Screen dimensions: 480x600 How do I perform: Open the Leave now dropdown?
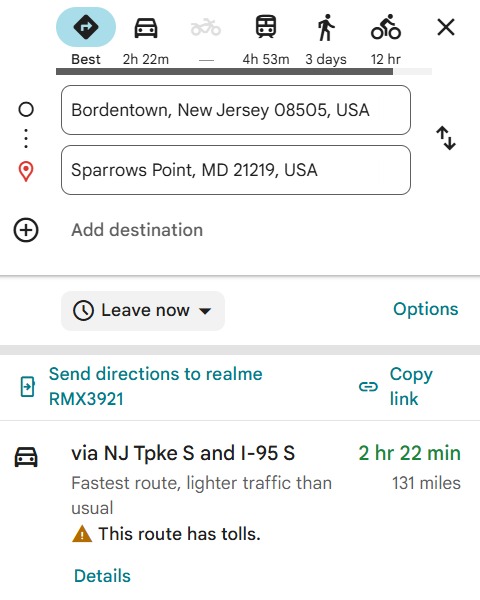pos(143,311)
